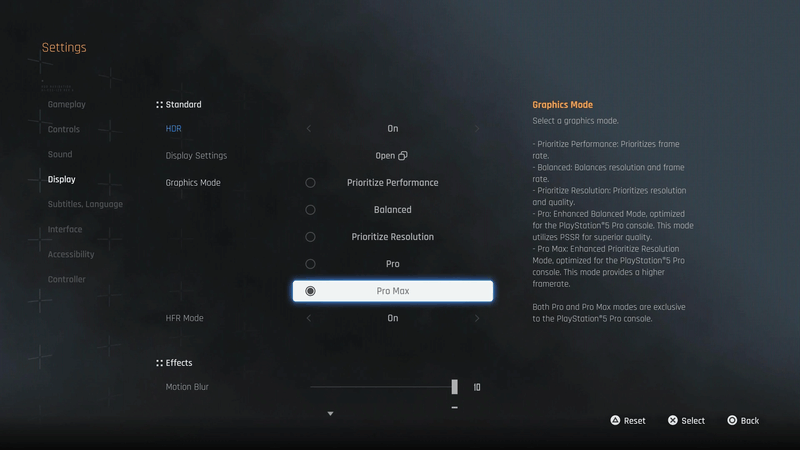The image size is (800, 450).
Task: Click the HFR Mode setting label
Action: tap(184, 318)
